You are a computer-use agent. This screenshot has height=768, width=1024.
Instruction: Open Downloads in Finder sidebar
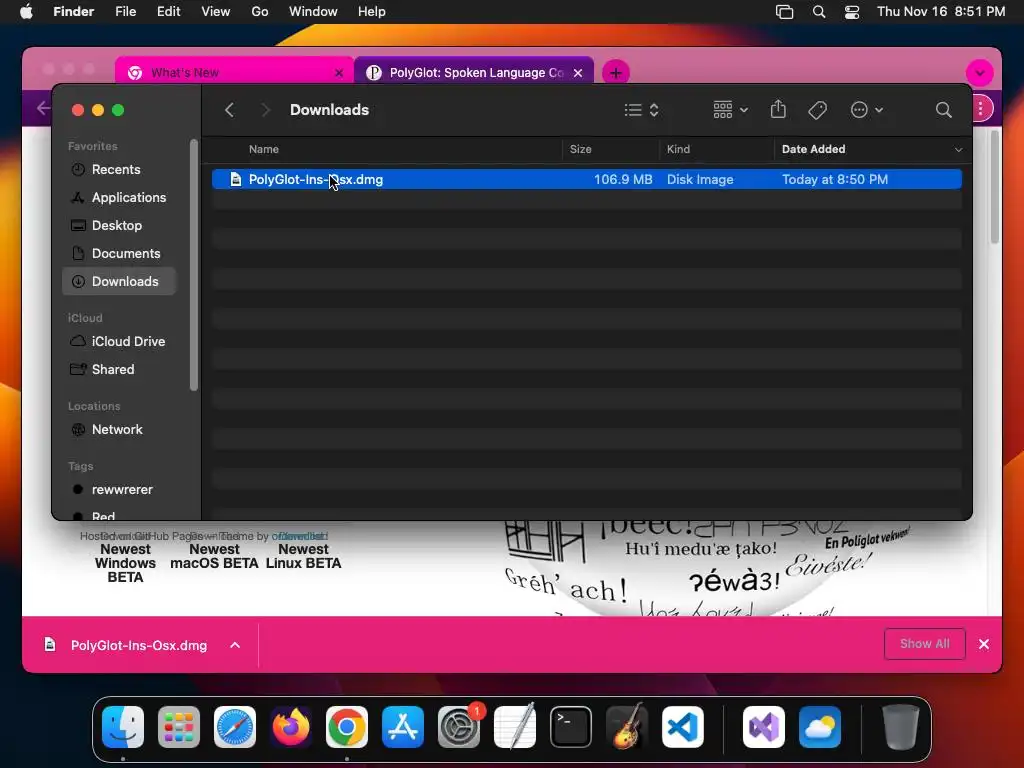coord(120,281)
